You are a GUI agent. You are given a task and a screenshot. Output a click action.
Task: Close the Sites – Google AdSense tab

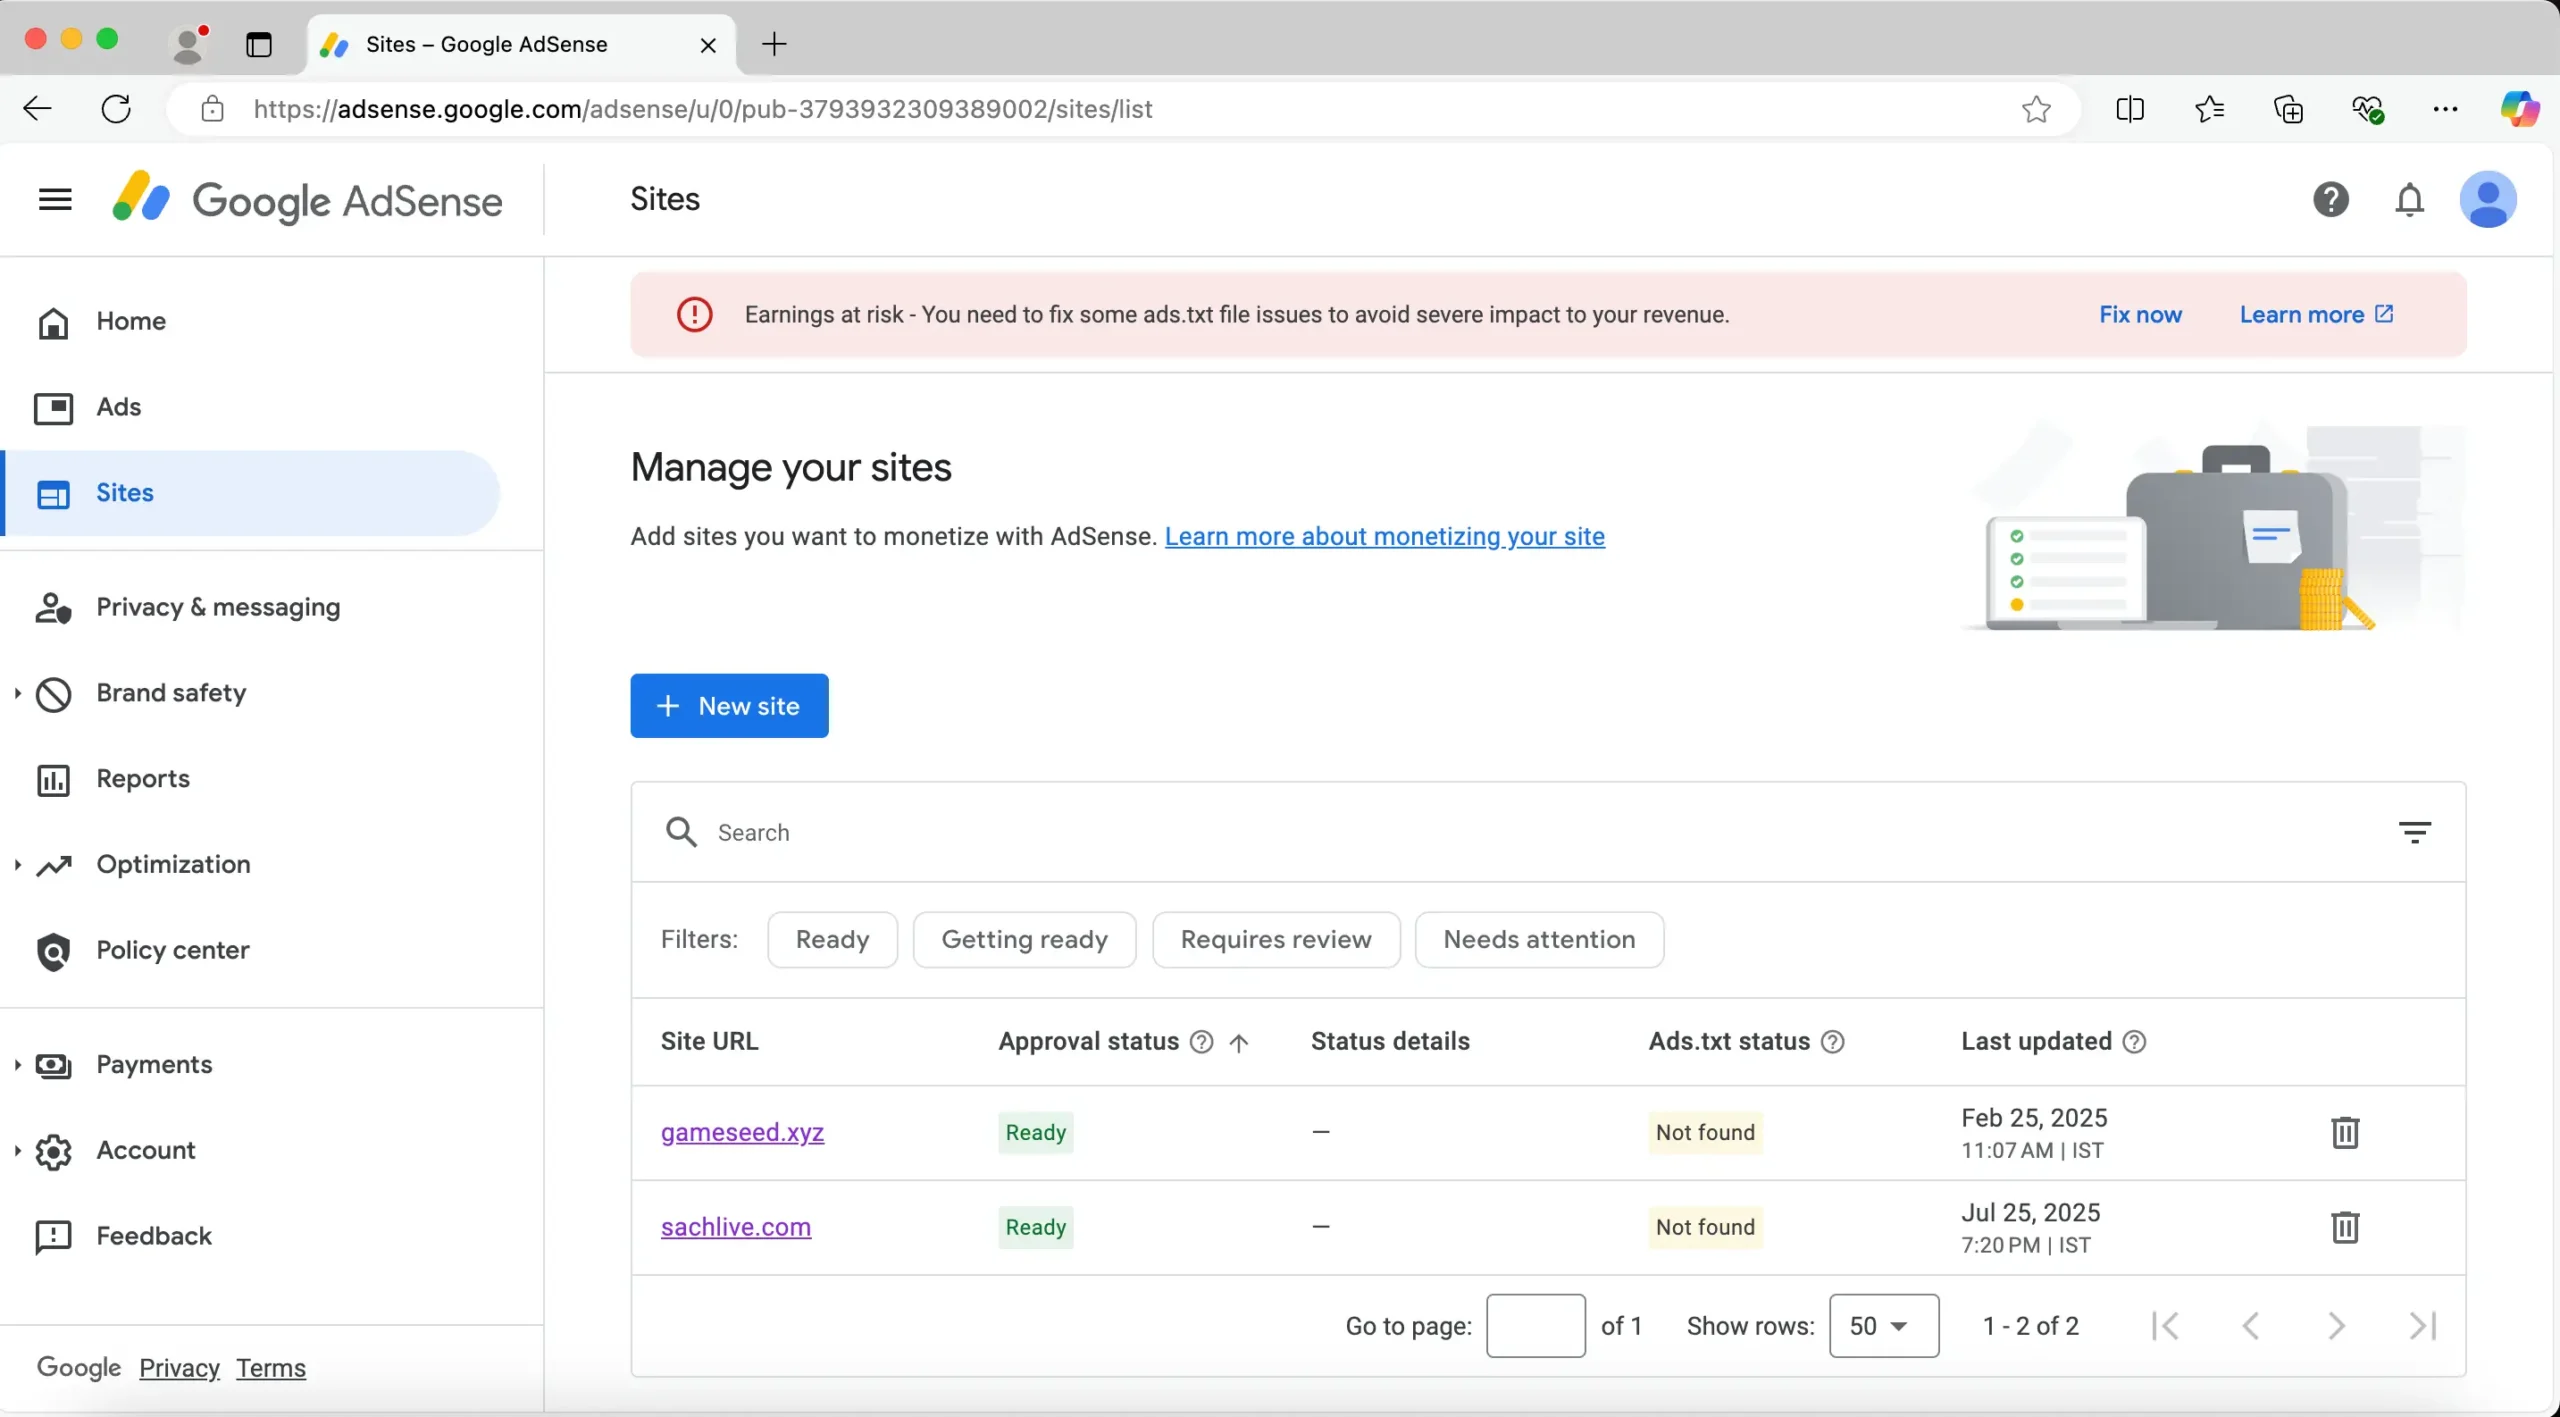pyautogui.click(x=708, y=45)
